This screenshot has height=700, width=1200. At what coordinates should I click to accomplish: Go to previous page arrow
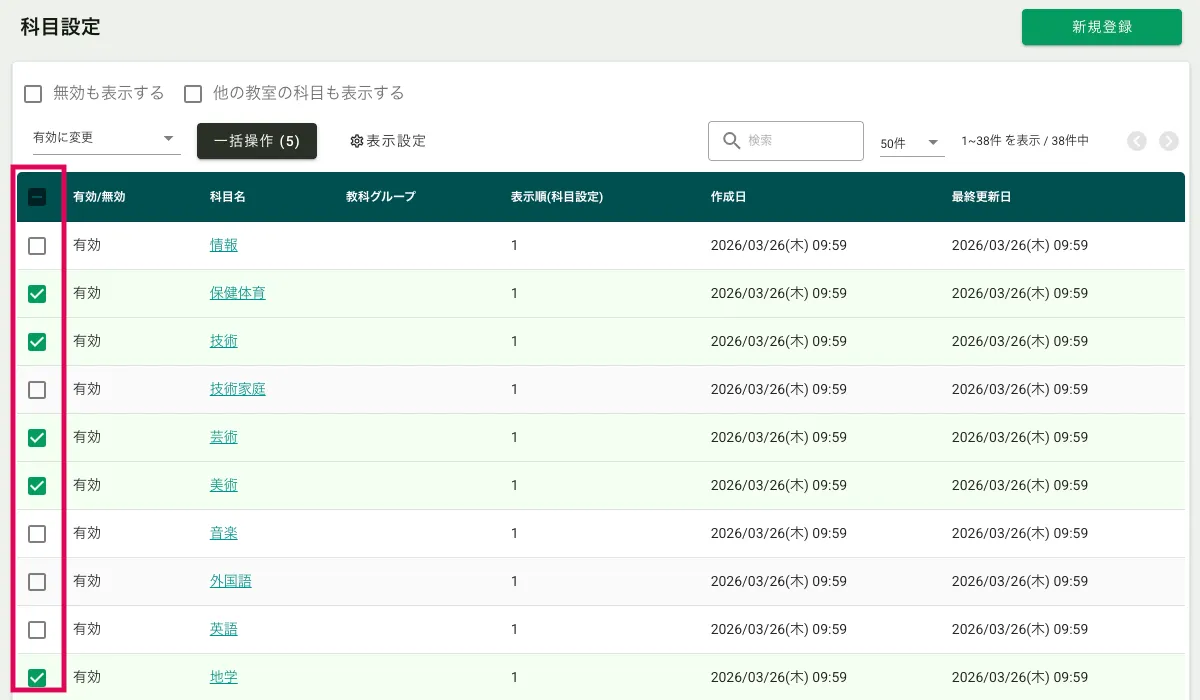pyautogui.click(x=1137, y=141)
